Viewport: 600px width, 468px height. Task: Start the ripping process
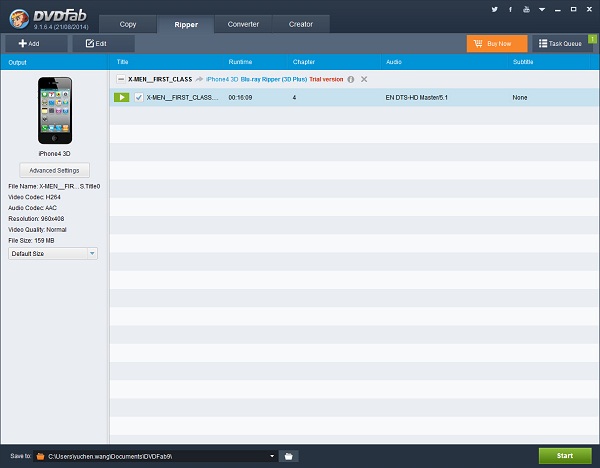coord(565,455)
